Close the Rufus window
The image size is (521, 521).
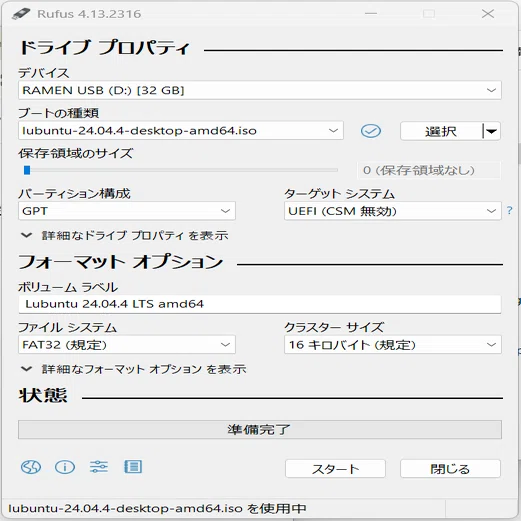click(x=488, y=14)
